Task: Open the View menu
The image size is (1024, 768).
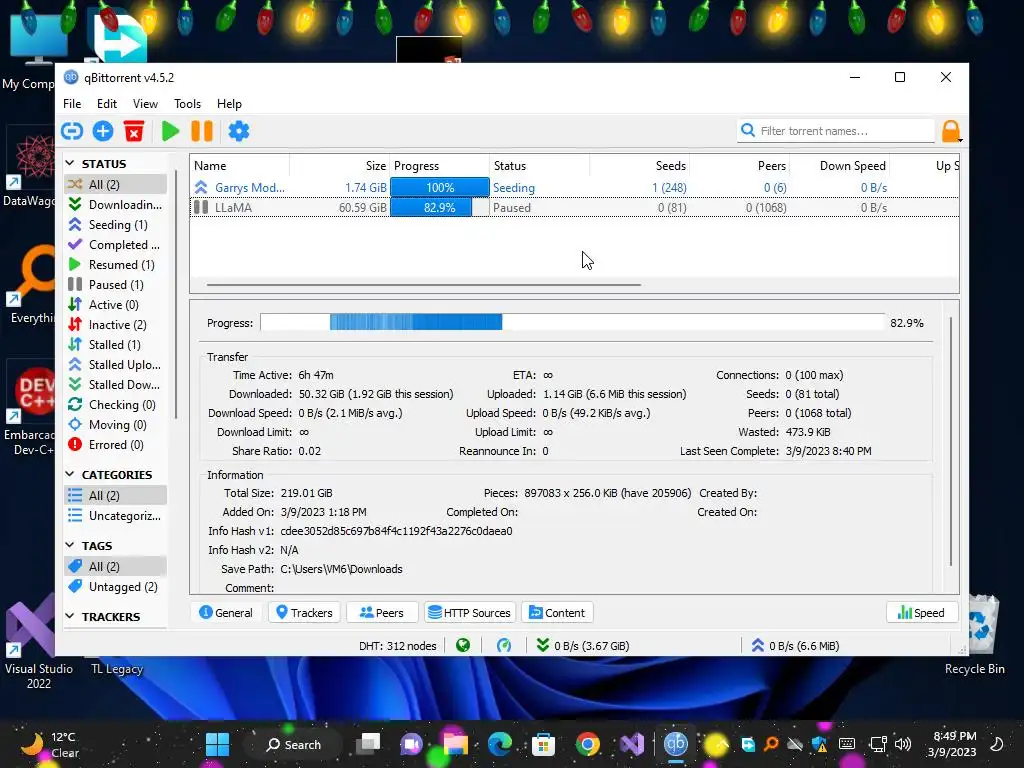Action: 145,104
